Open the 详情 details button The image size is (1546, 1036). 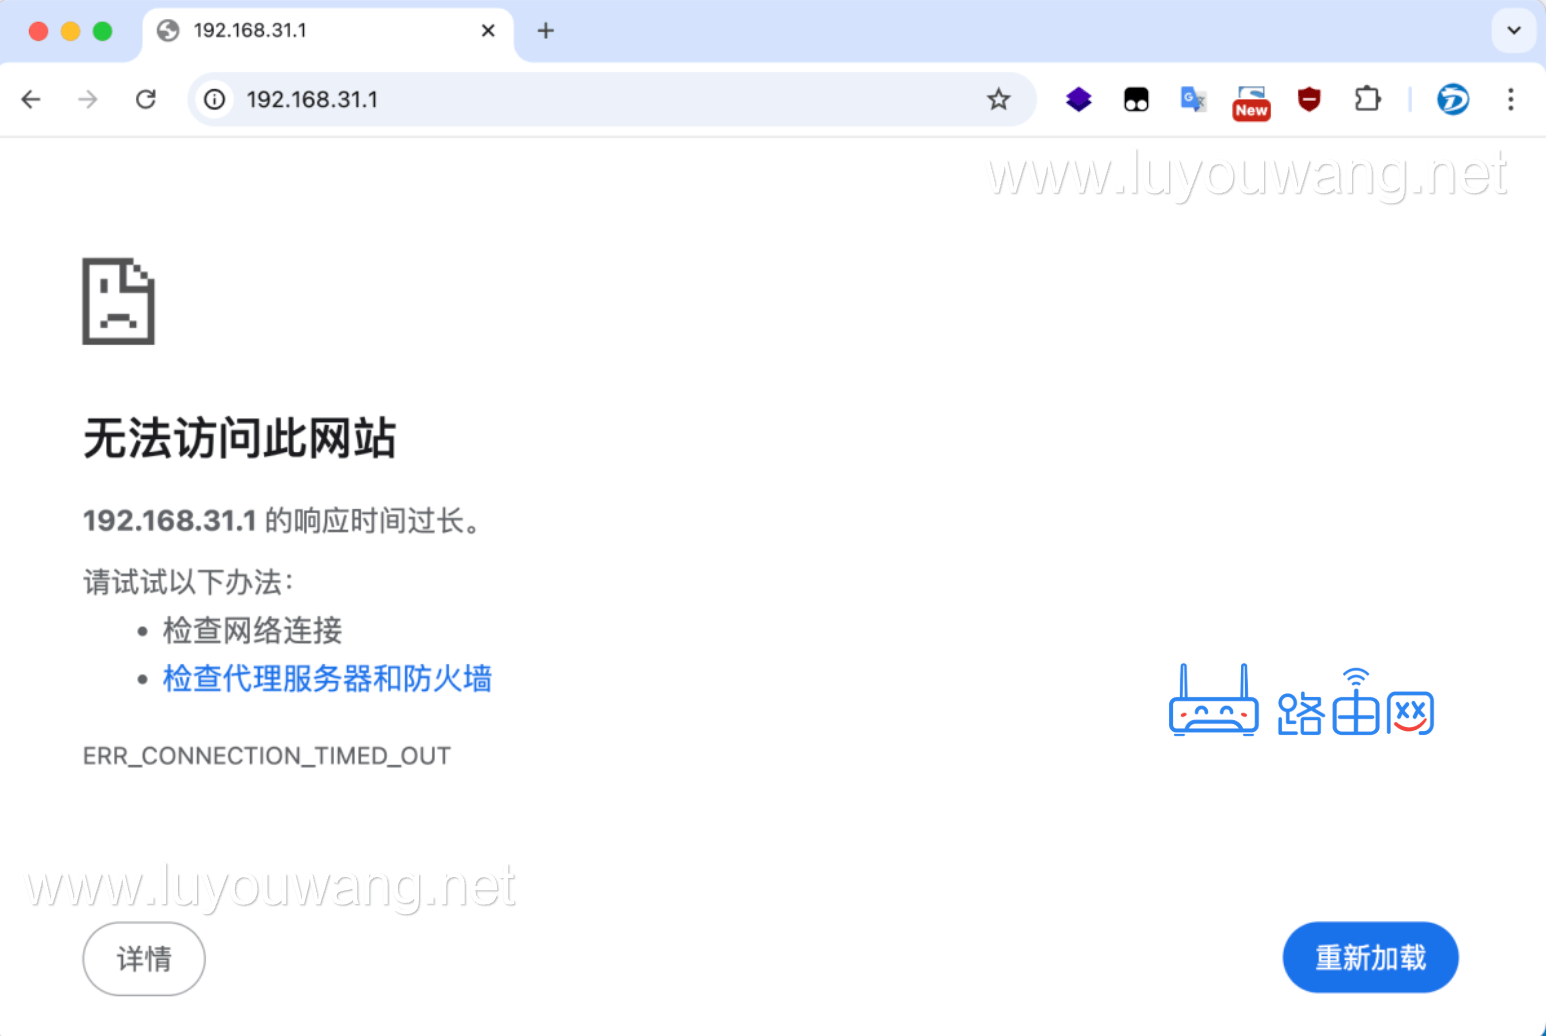click(x=143, y=958)
